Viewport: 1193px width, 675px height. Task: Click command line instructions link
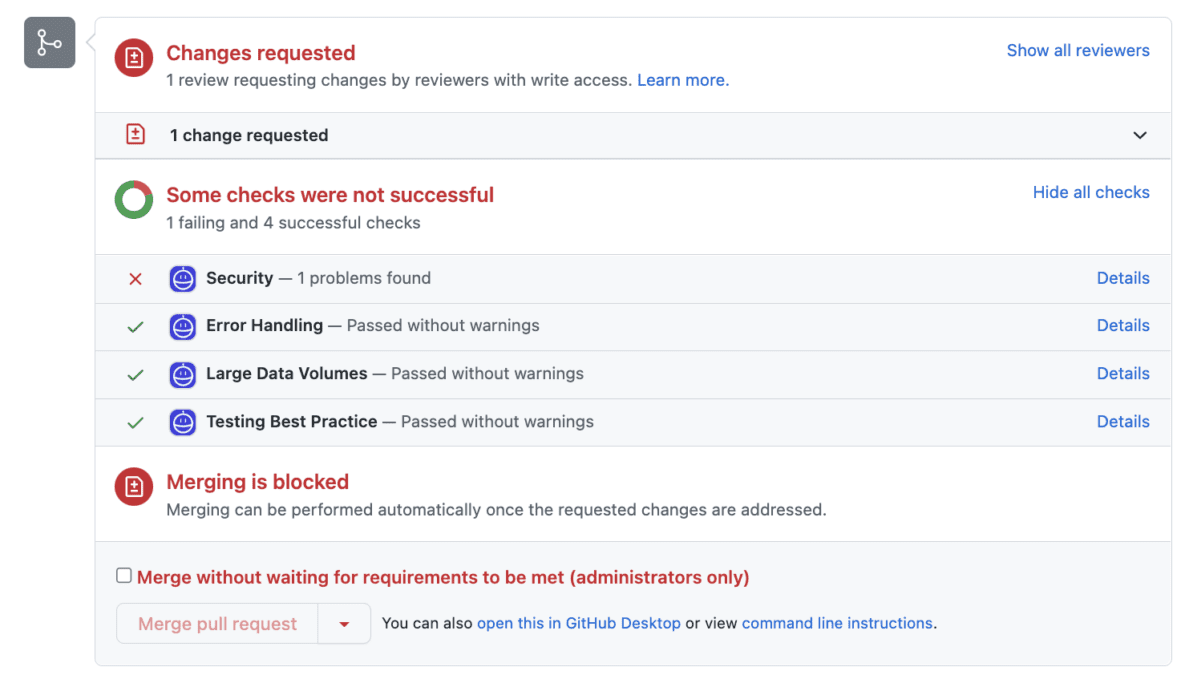pos(837,623)
